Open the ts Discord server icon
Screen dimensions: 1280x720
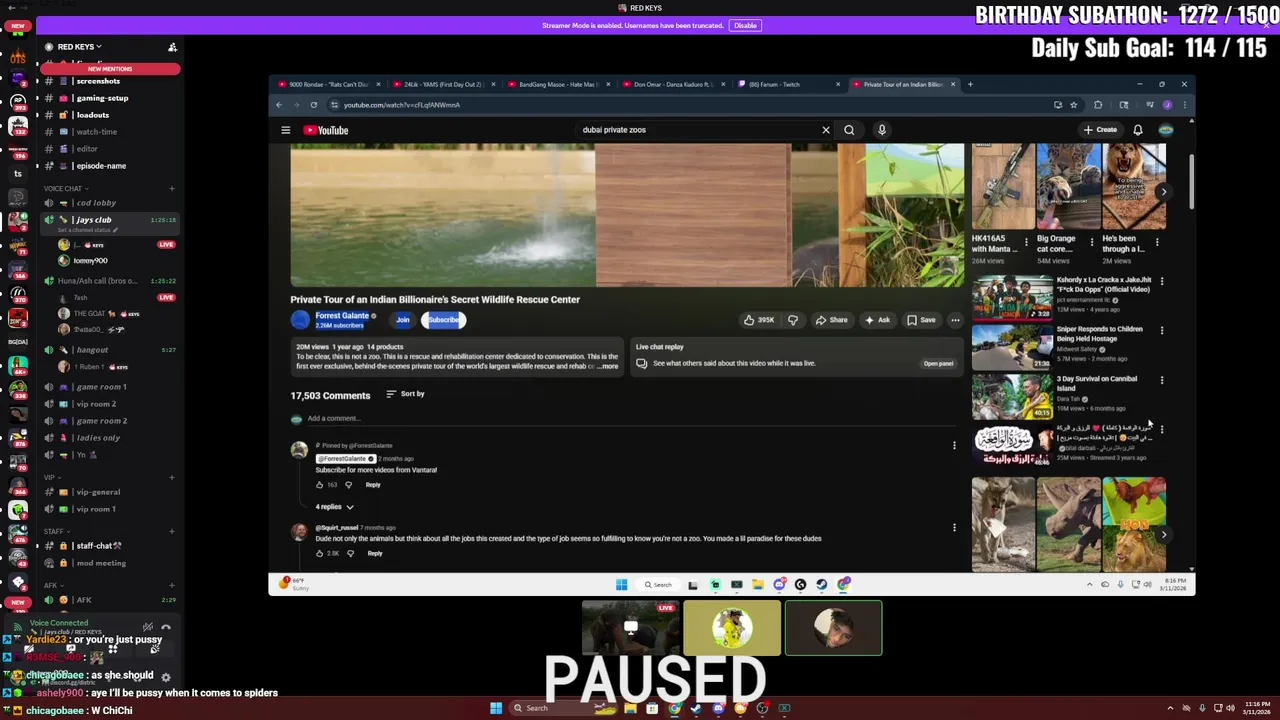coord(18,174)
